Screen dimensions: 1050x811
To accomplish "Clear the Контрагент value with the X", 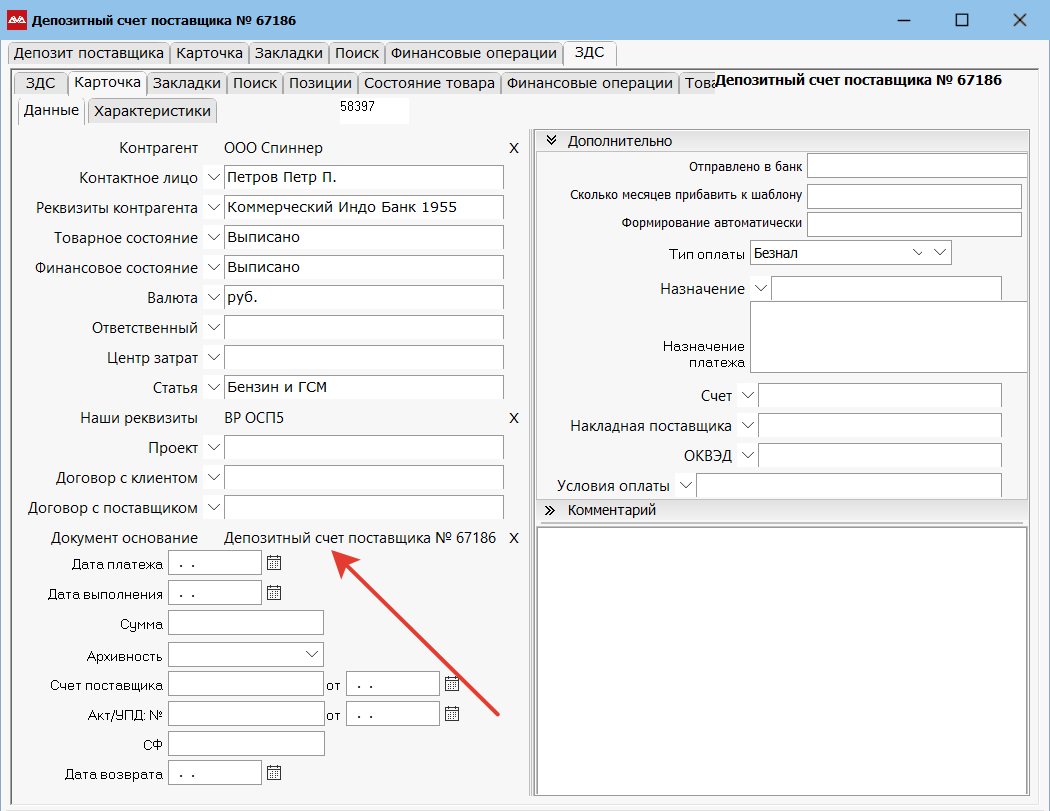I will (514, 148).
